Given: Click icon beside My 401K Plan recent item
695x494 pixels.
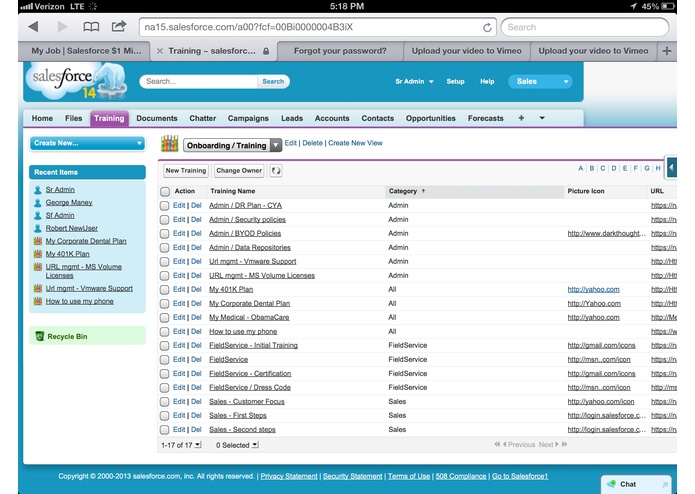Looking at the screenshot, I should click(38, 254).
